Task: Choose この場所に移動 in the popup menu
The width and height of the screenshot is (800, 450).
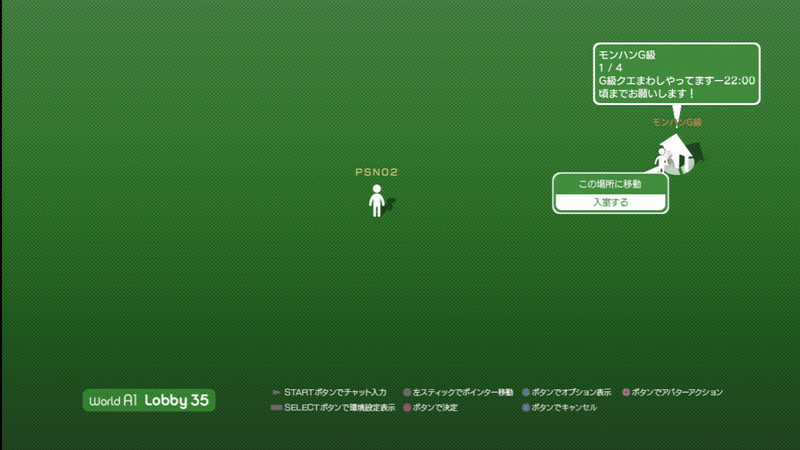Action: pos(610,185)
